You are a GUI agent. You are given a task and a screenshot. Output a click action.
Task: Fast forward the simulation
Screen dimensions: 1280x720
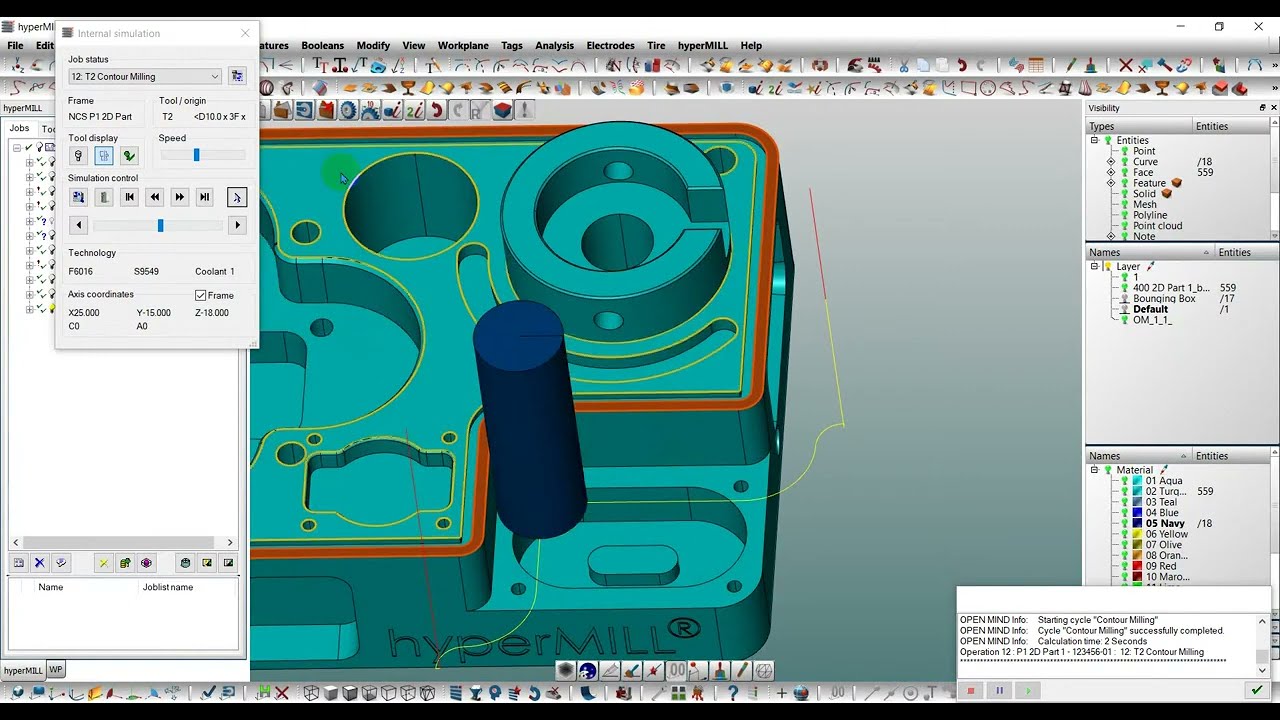[x=179, y=197]
